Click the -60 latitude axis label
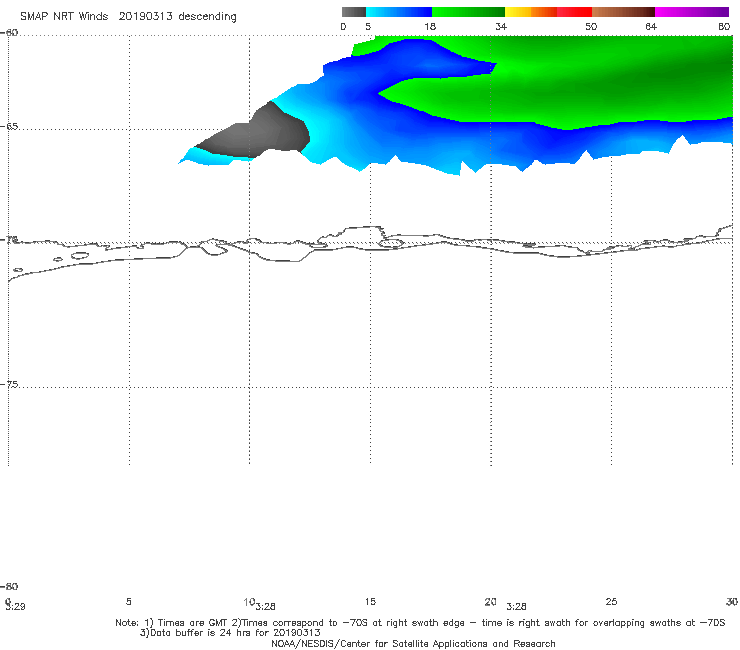 coord(9,33)
